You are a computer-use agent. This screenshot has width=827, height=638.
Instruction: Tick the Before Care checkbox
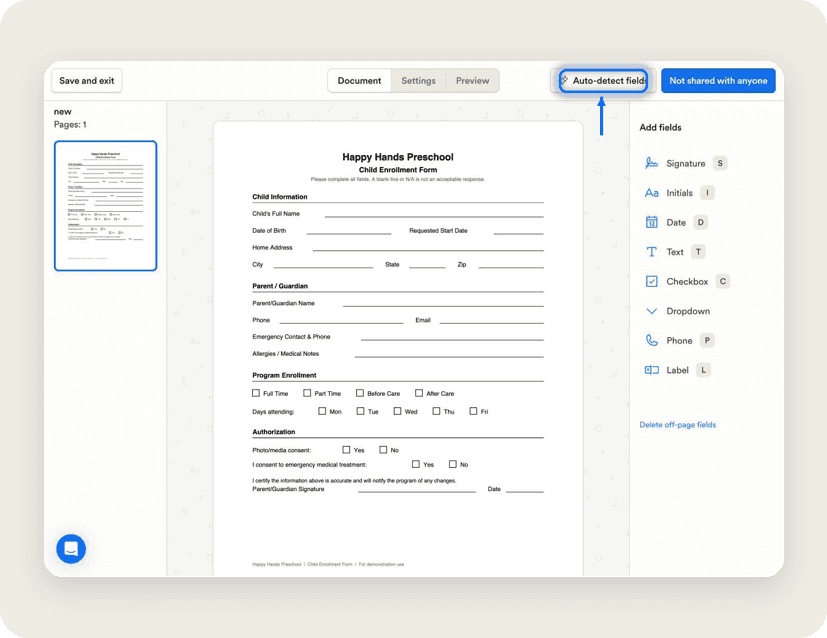[x=360, y=393]
